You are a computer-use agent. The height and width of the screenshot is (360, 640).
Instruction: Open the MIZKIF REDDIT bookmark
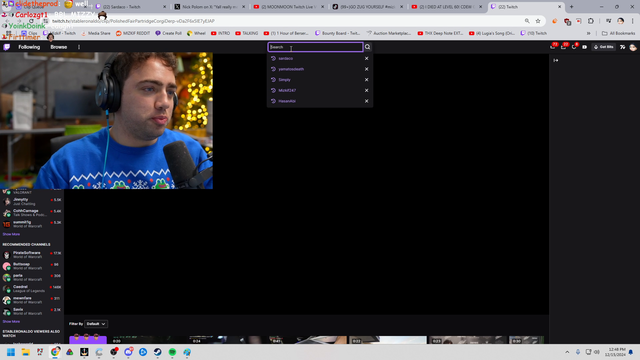(x=133, y=33)
